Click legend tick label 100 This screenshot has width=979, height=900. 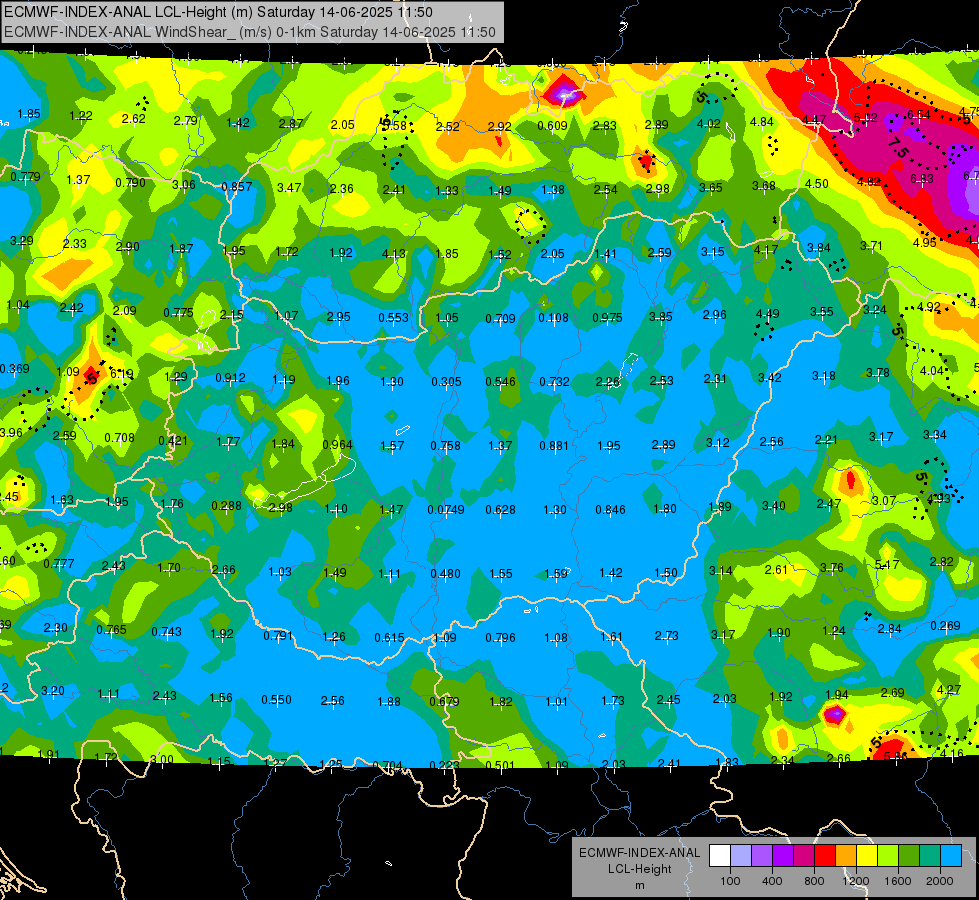(x=730, y=881)
